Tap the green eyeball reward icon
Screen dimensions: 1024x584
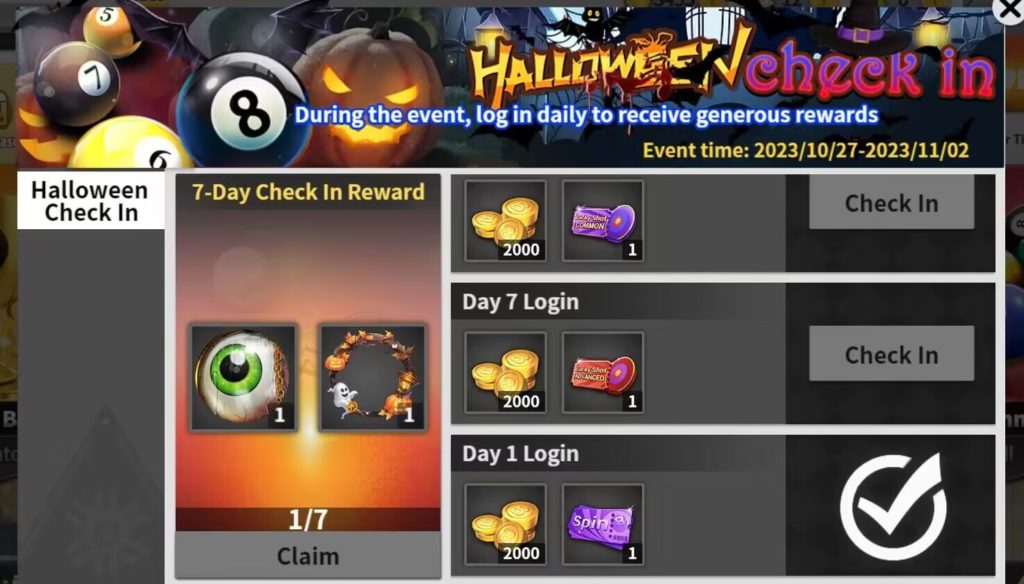pyautogui.click(x=243, y=378)
